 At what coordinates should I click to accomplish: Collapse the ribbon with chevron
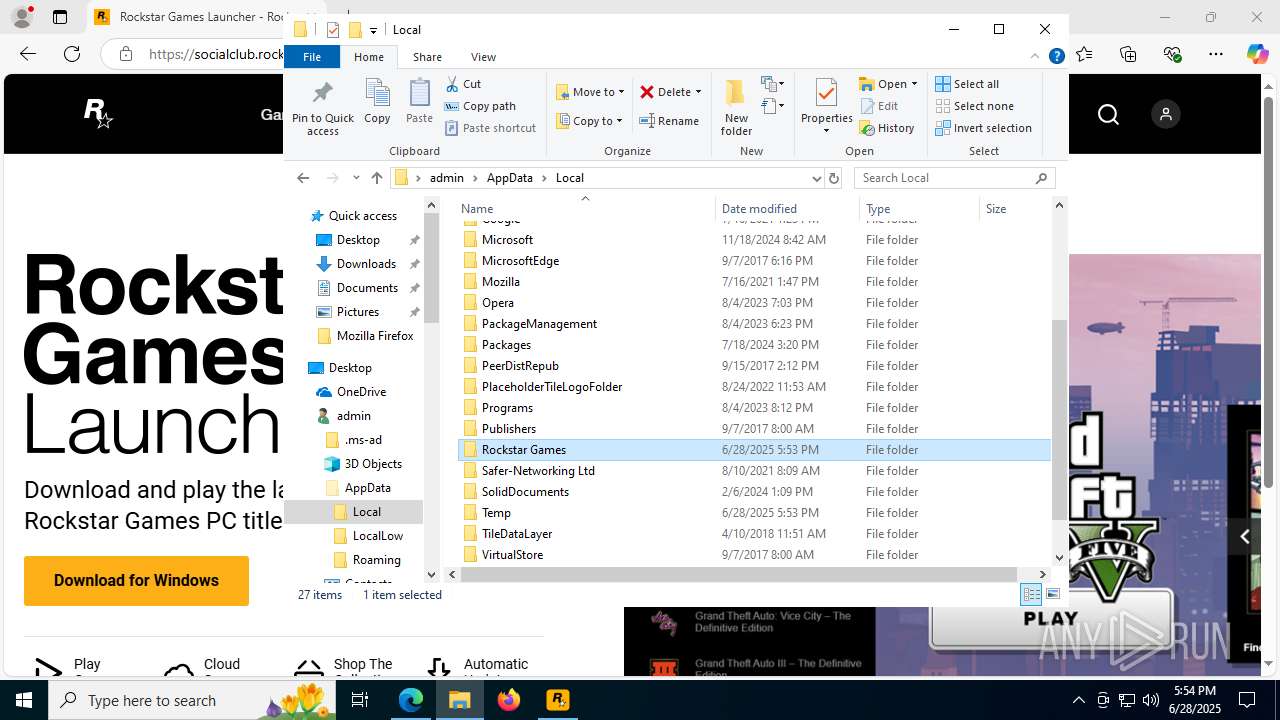(1035, 57)
